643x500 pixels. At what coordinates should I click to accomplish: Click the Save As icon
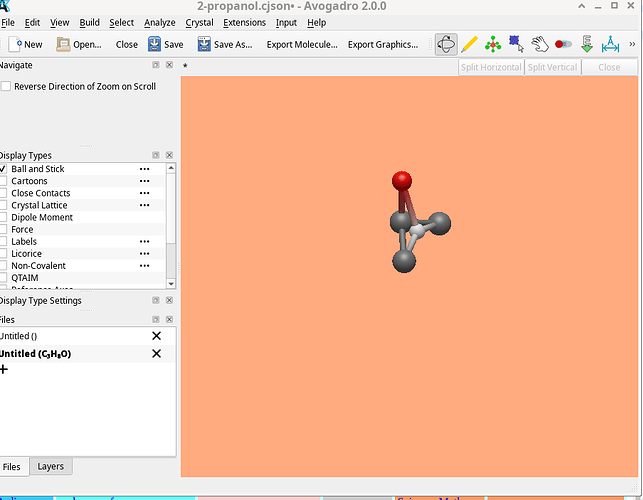point(204,44)
